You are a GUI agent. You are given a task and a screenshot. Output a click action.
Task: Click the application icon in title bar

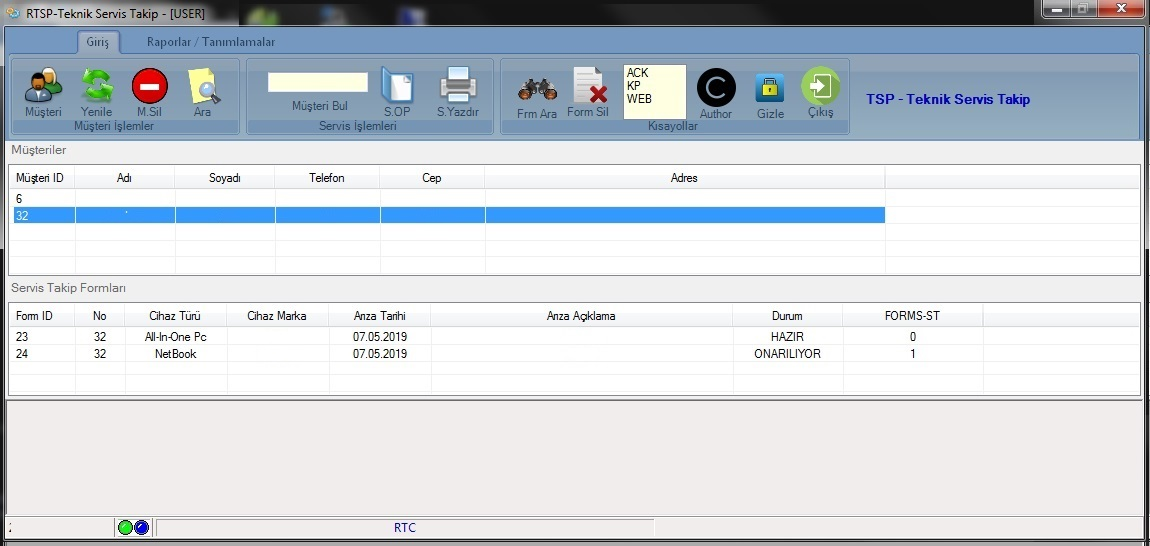(x=13, y=13)
